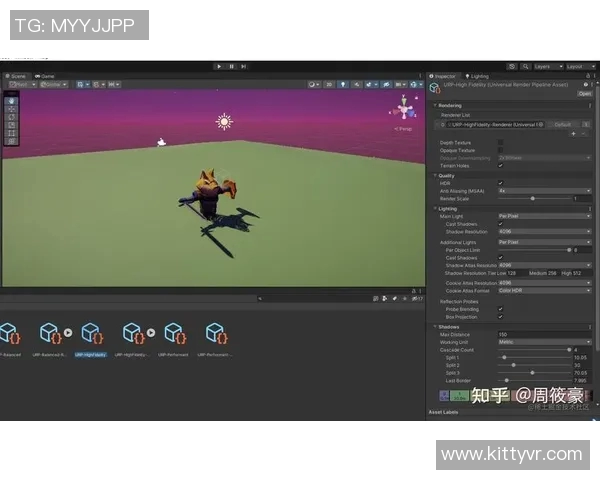Click the Render Scale slider handle
600x480 pixels.
point(532,198)
